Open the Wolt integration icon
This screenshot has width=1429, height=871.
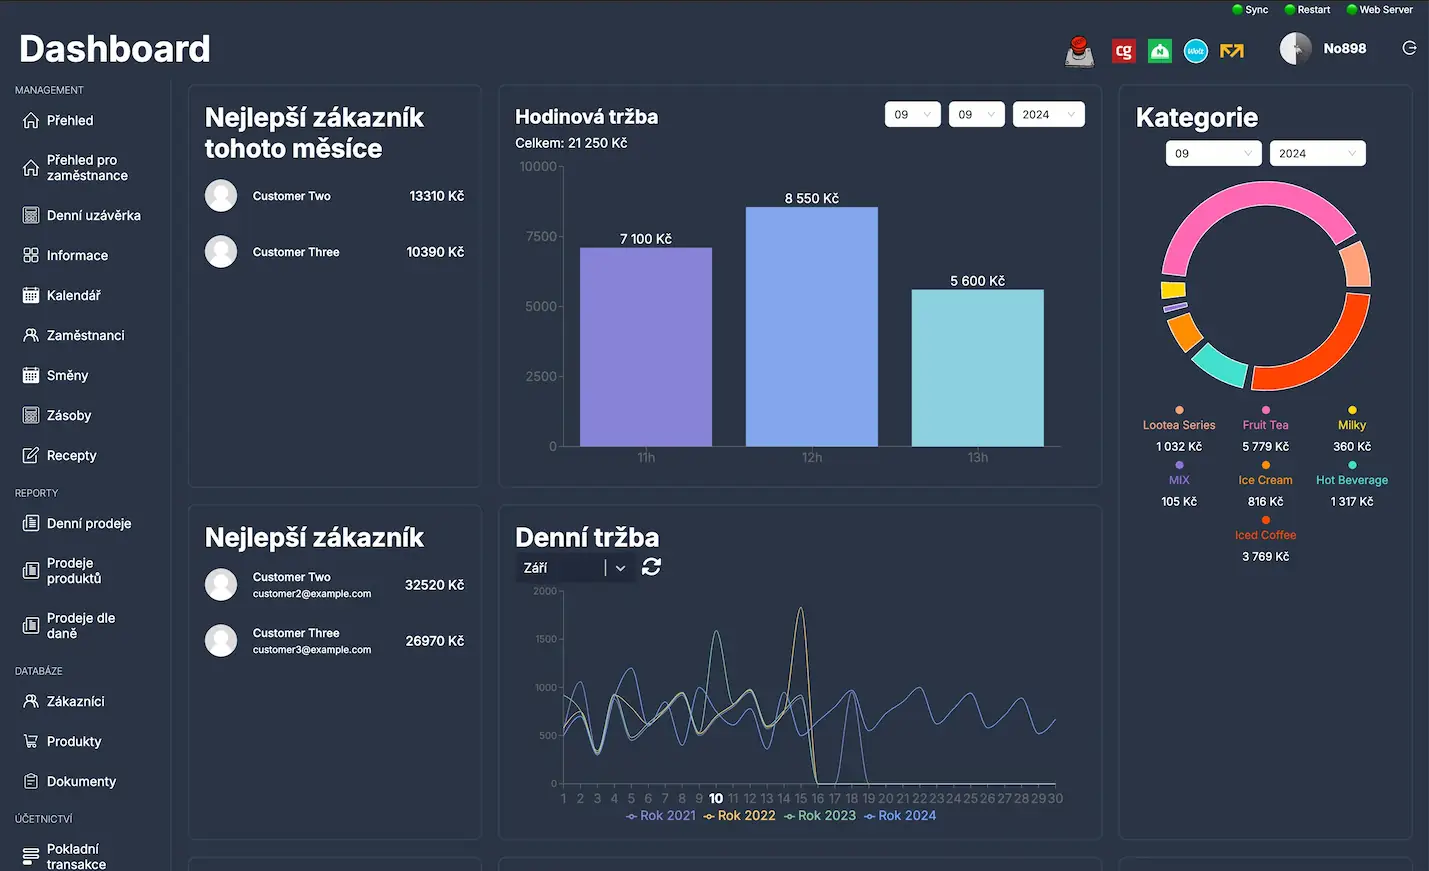[1195, 50]
